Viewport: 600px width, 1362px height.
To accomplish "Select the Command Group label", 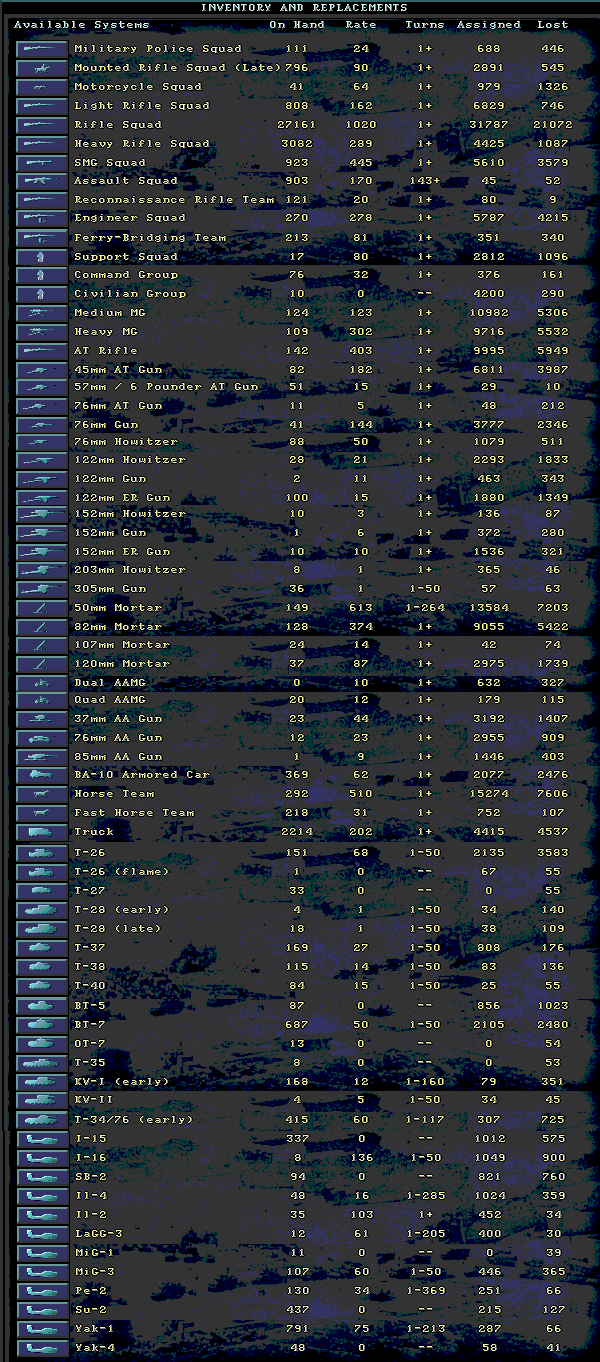I will (125, 274).
